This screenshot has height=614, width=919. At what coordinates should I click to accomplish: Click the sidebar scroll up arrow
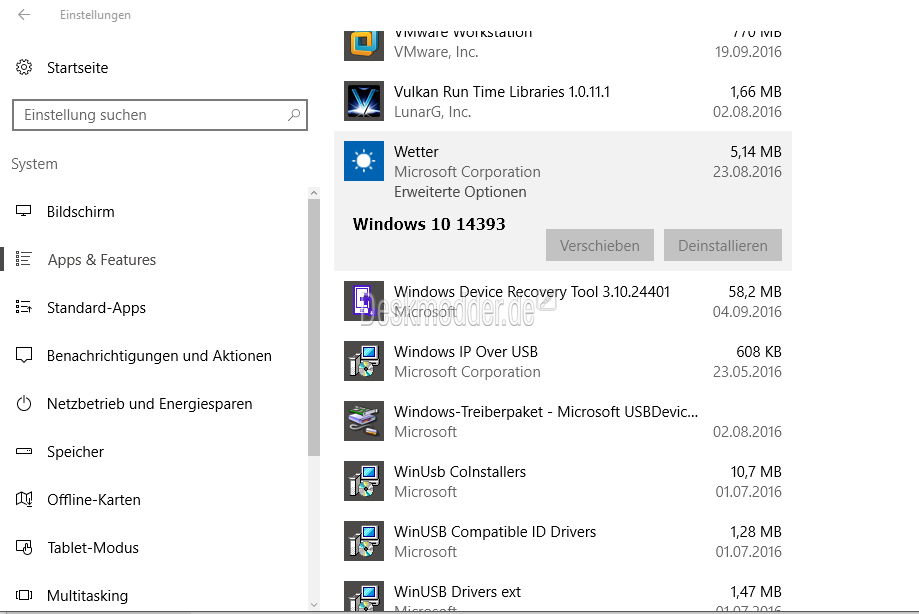[314, 193]
